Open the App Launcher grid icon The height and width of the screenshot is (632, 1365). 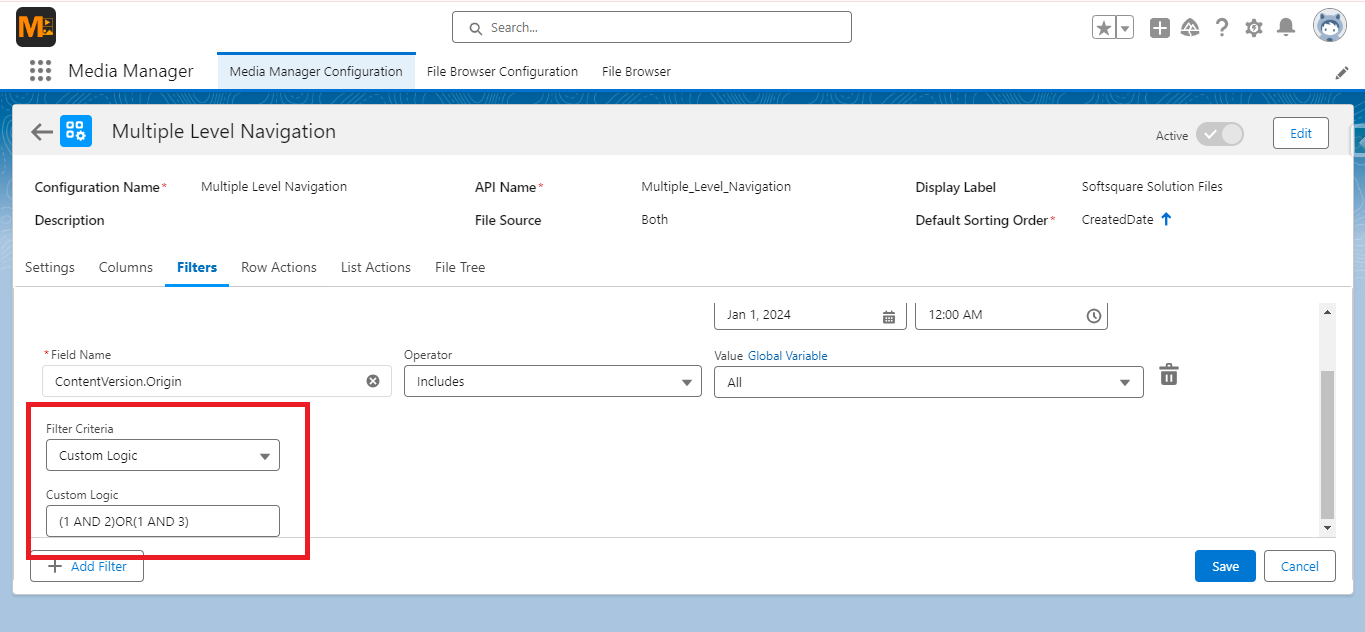(x=40, y=70)
